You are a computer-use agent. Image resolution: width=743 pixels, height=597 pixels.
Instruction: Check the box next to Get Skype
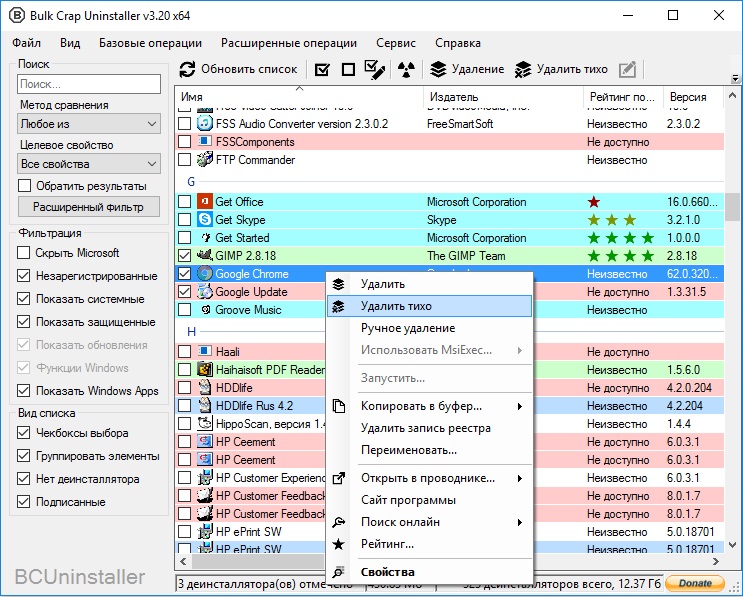coord(184,219)
